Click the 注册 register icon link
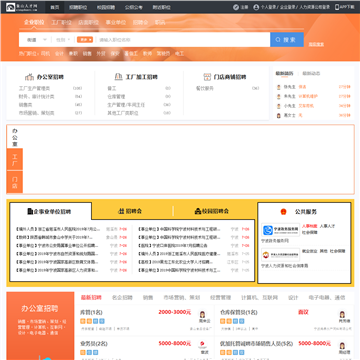 point(236,7)
